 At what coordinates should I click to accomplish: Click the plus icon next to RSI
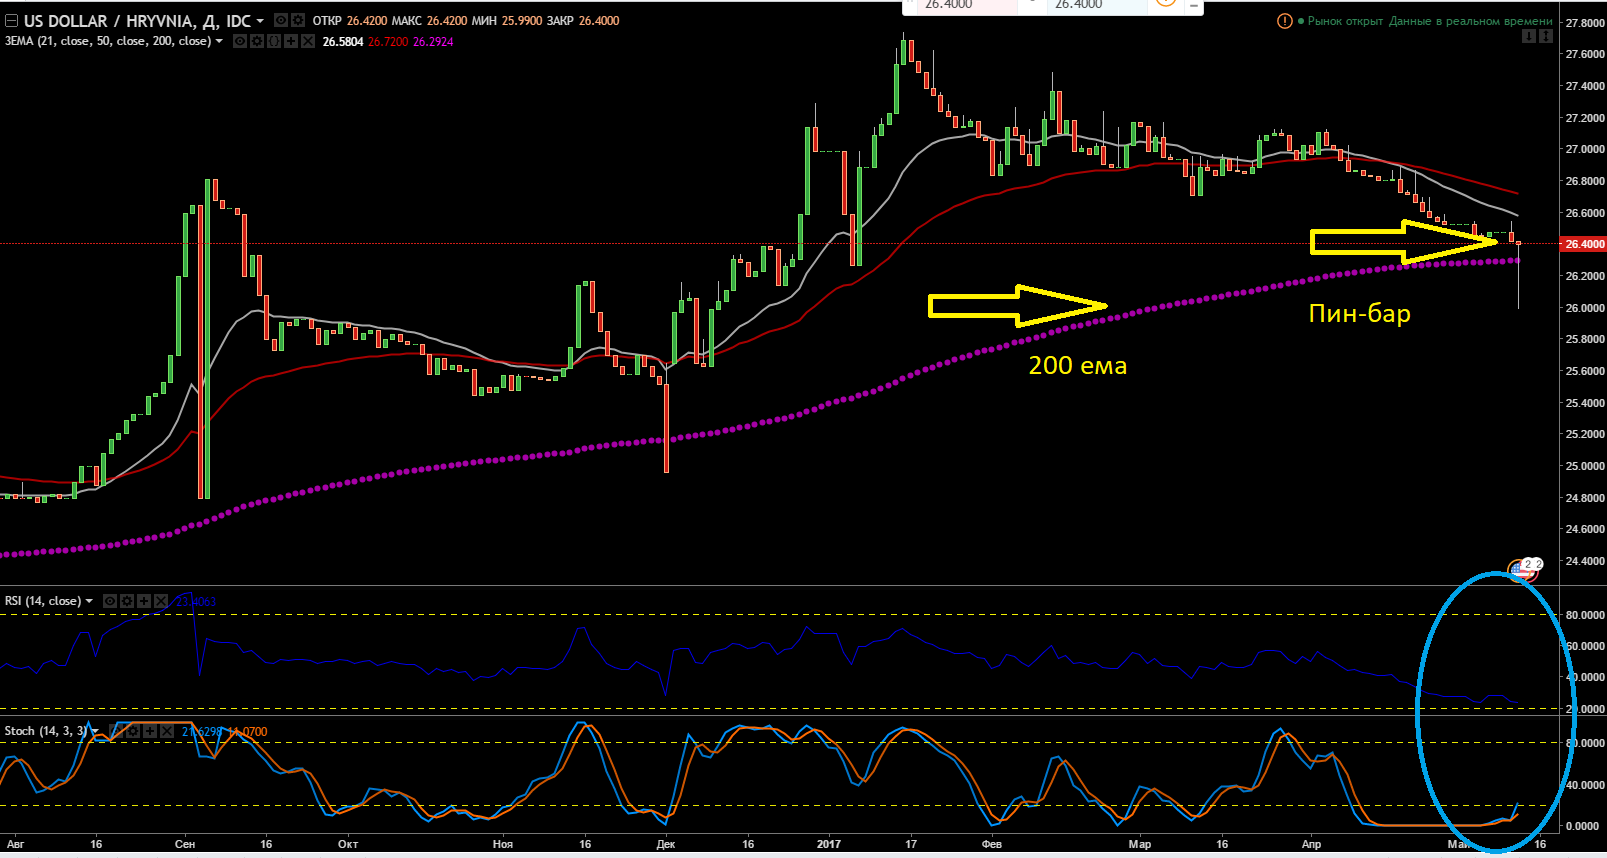144,601
